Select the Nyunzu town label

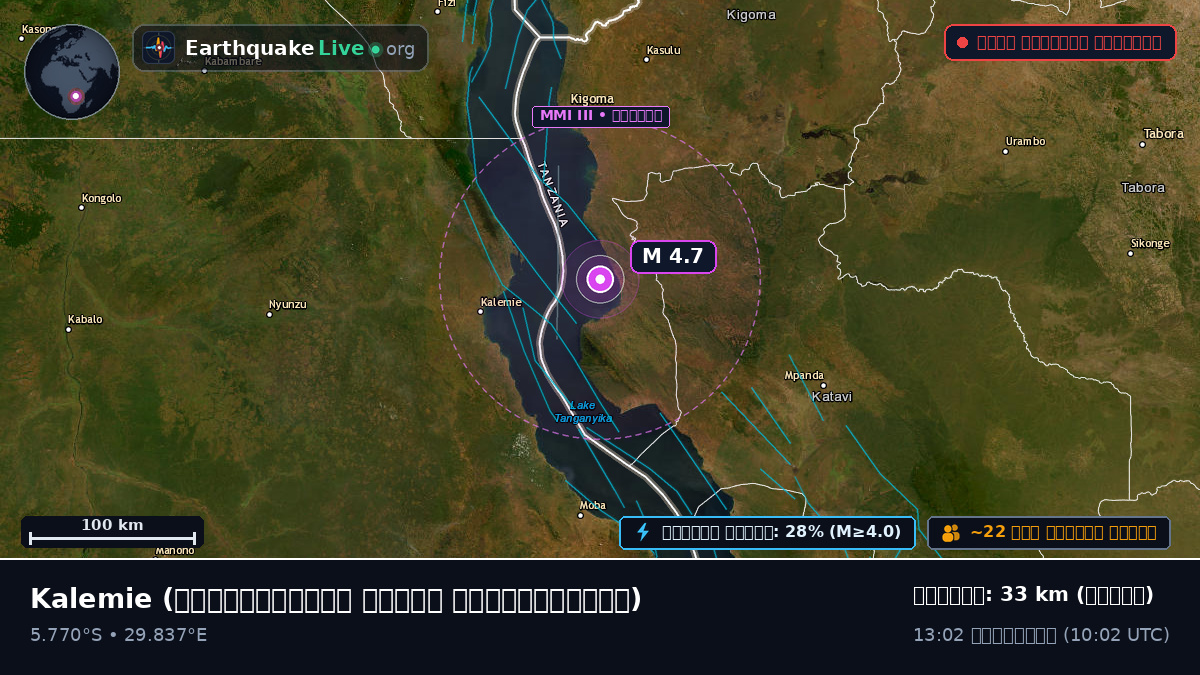288,304
